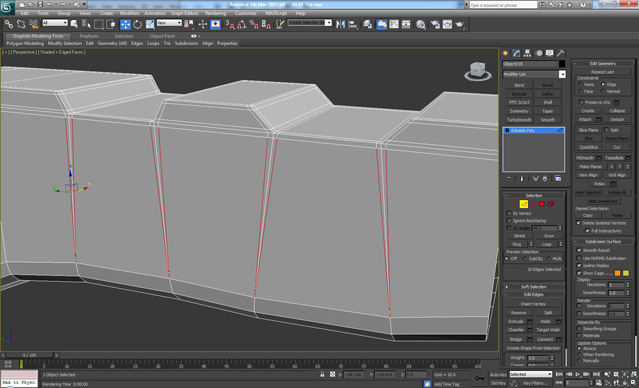
Task: Enable the By Vertex checkbox
Action: coord(509,214)
